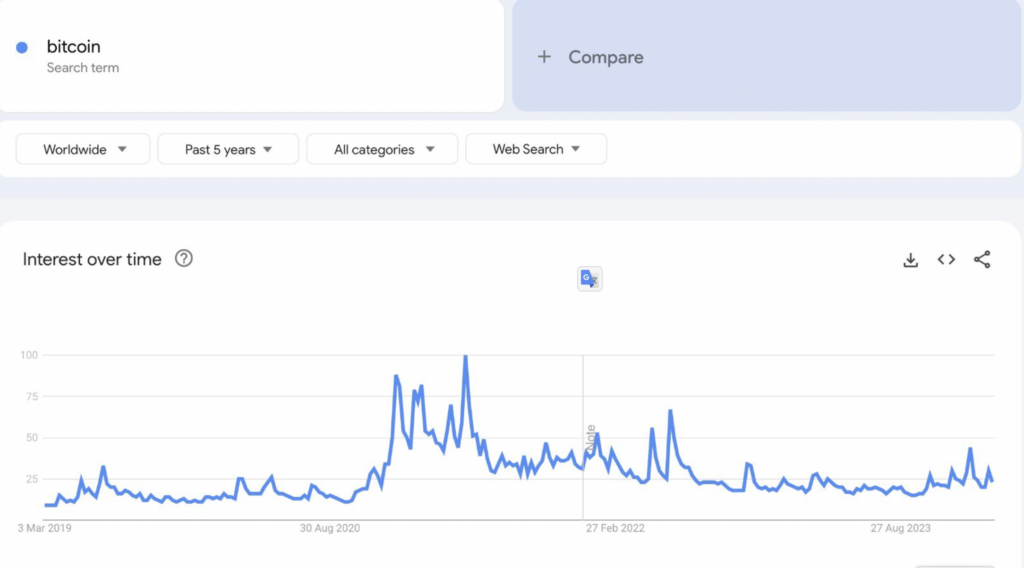1024x568 pixels.
Task: Click the blue dot next to bitcoin
Action: (x=22, y=47)
